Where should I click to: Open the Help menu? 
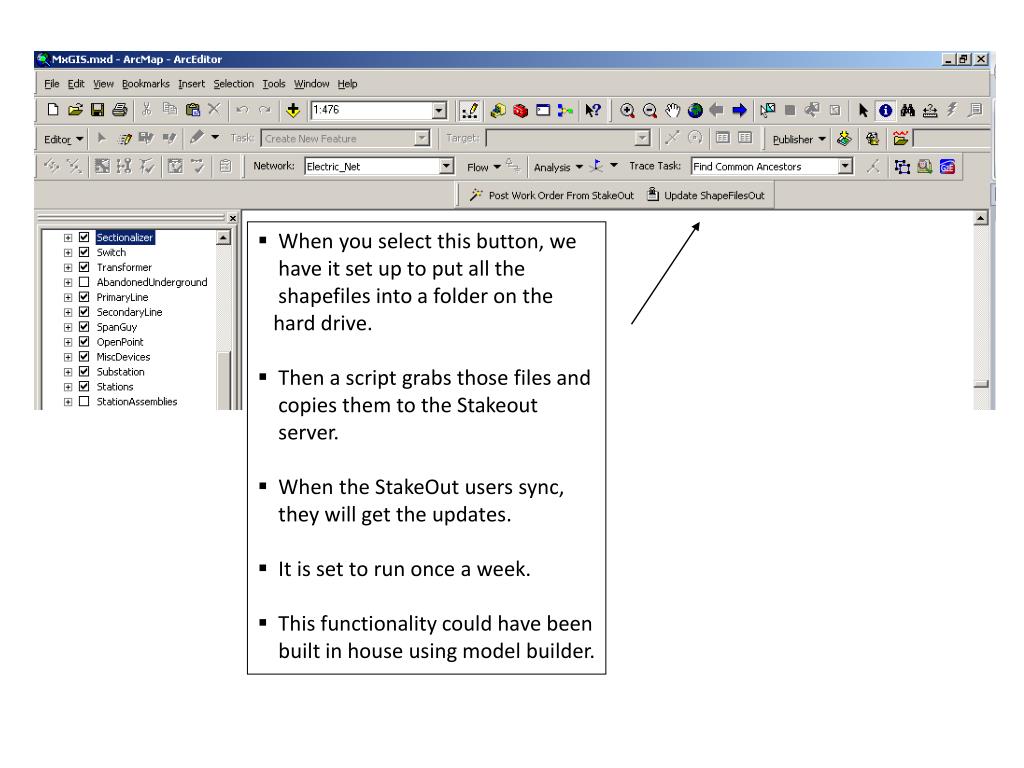pos(347,84)
